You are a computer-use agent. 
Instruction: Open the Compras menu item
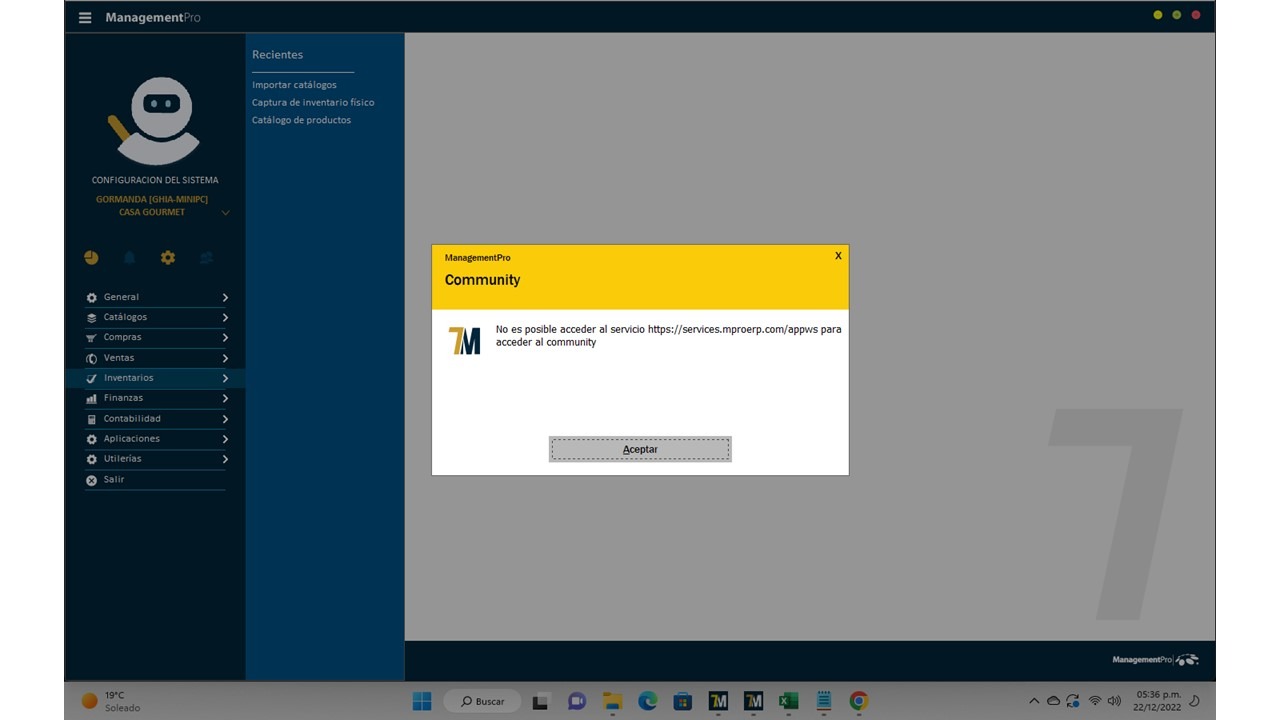(122, 338)
